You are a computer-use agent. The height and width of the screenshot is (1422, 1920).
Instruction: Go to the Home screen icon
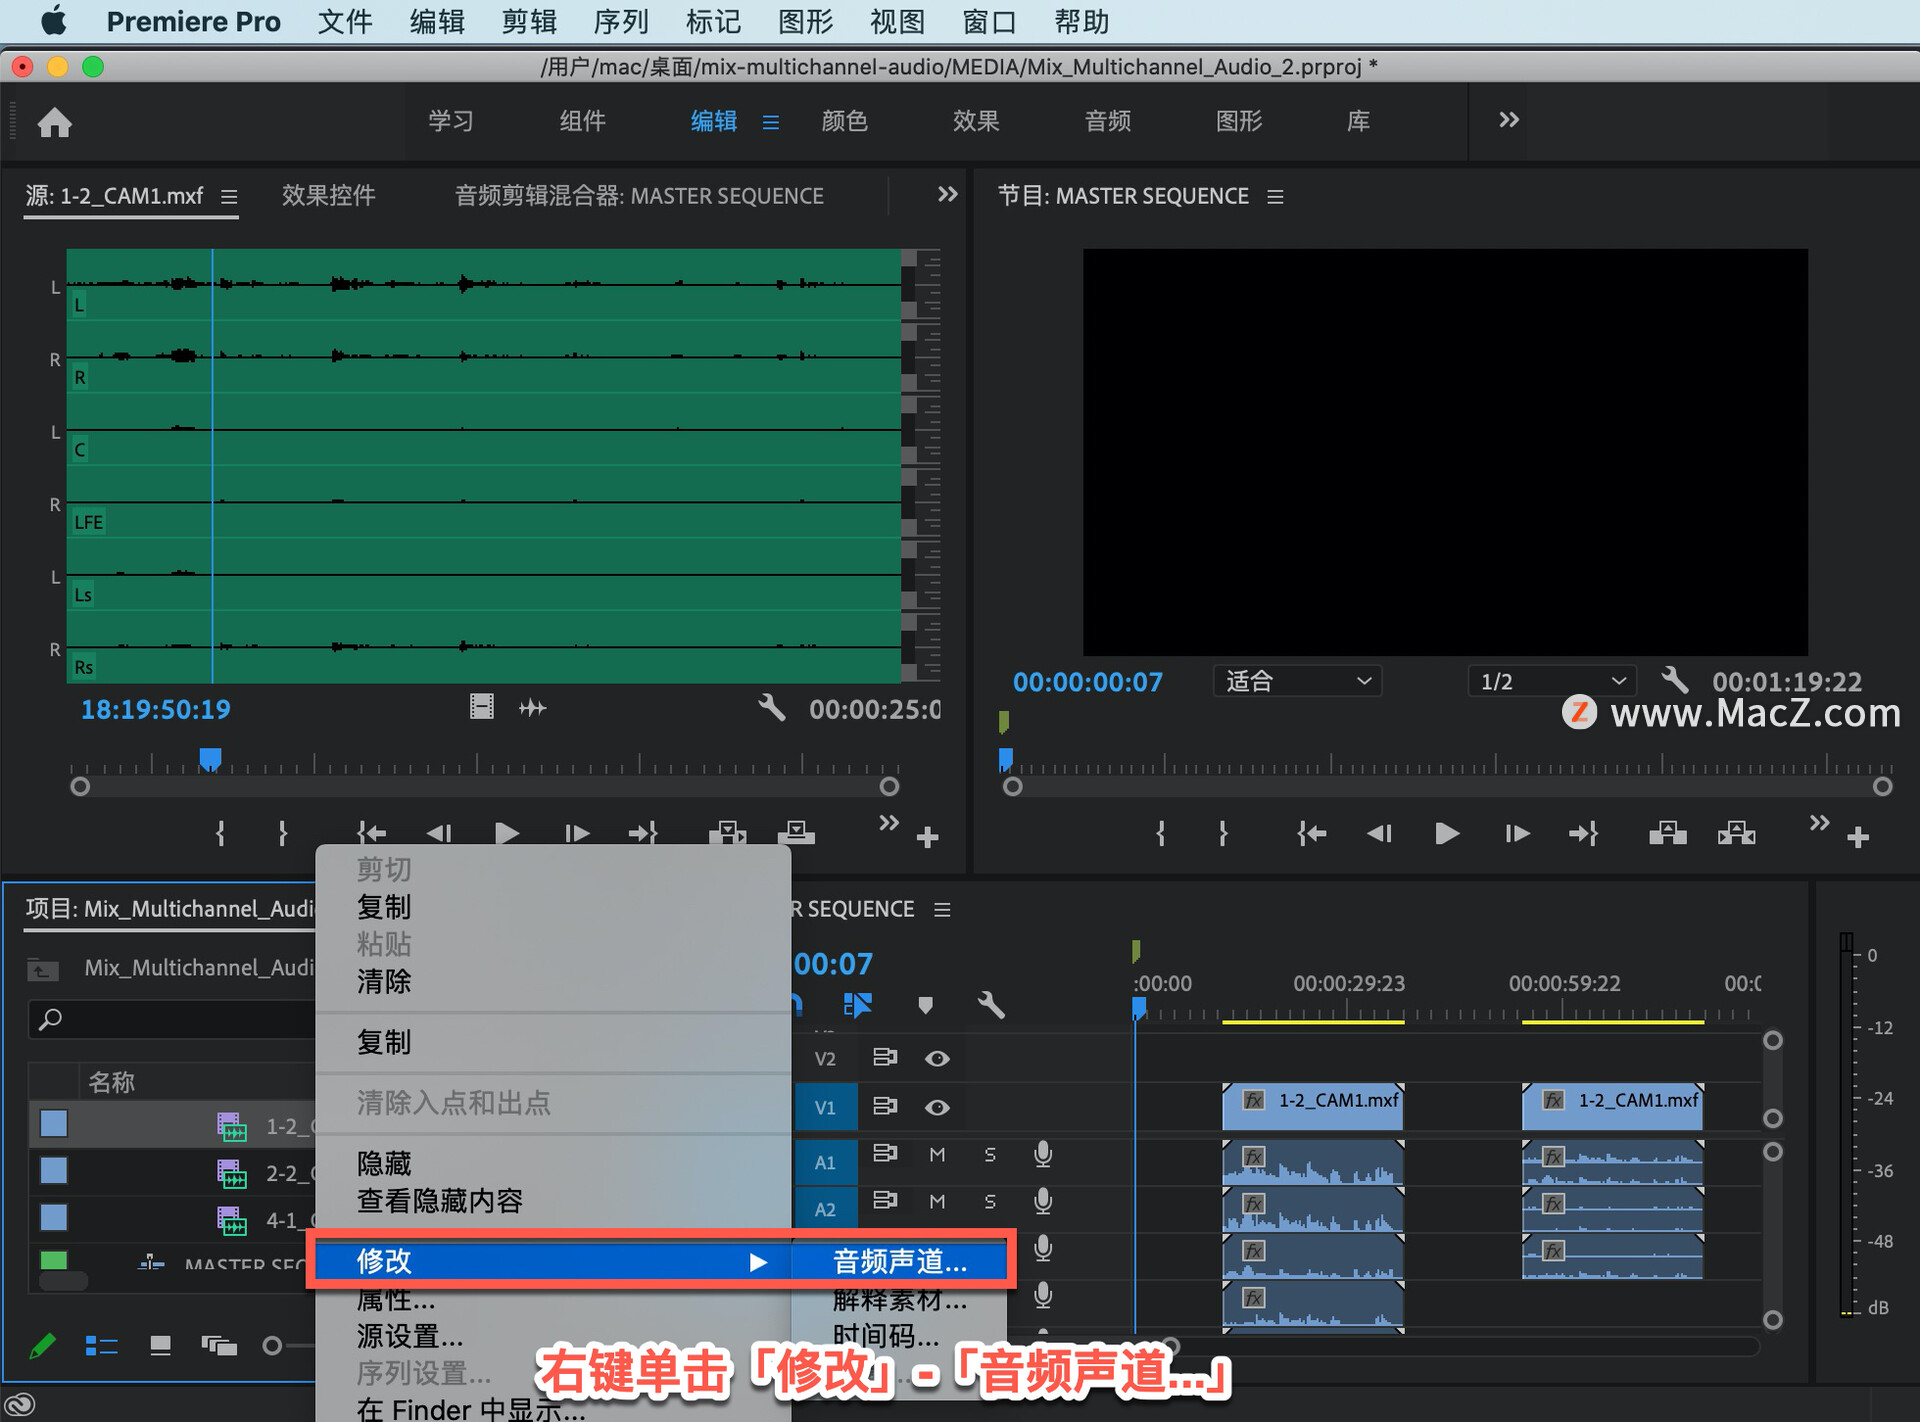(55, 122)
